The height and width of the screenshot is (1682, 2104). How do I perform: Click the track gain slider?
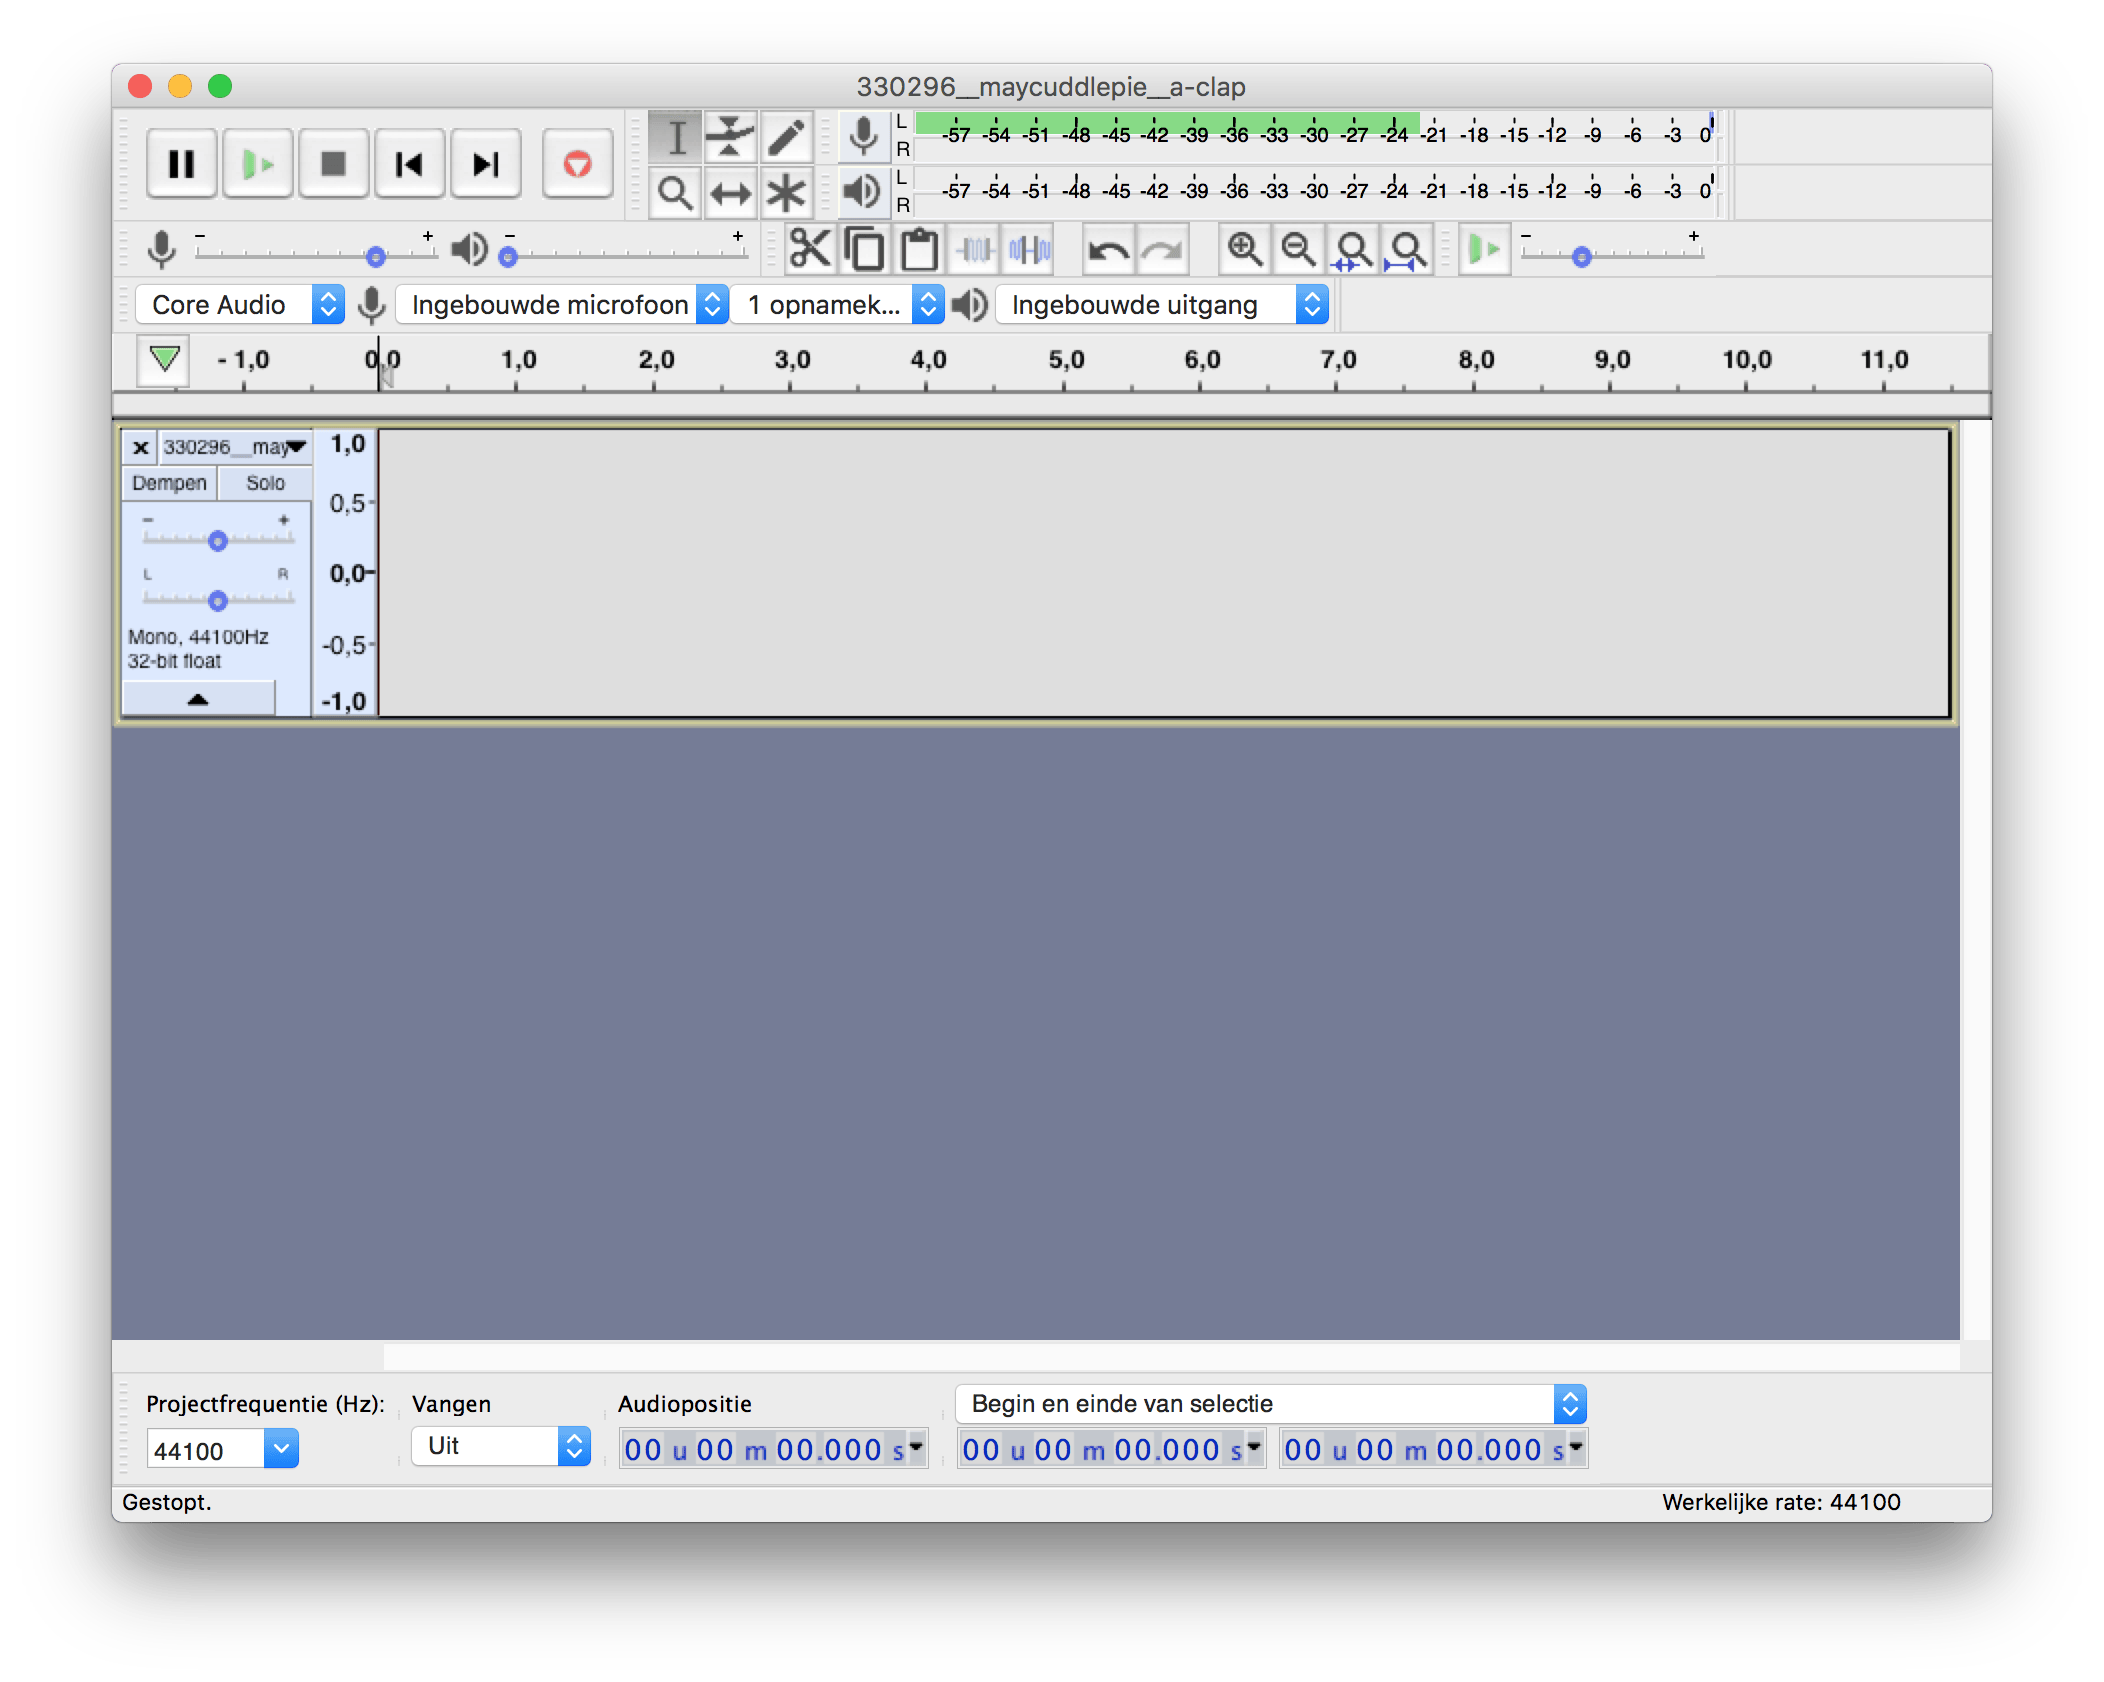click(x=218, y=541)
